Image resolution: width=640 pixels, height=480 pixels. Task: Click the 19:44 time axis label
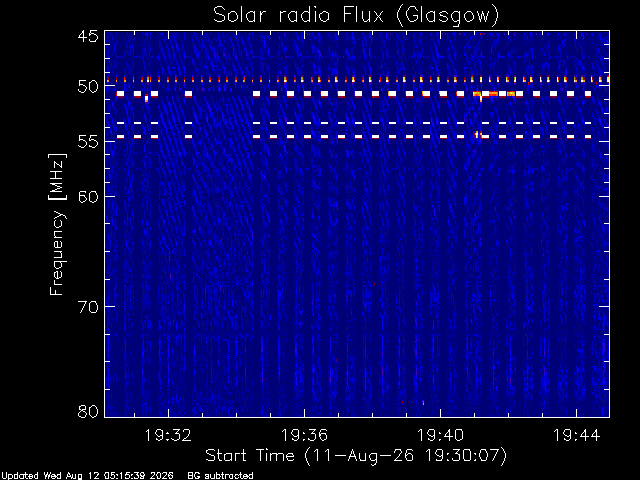pyautogui.click(x=576, y=435)
